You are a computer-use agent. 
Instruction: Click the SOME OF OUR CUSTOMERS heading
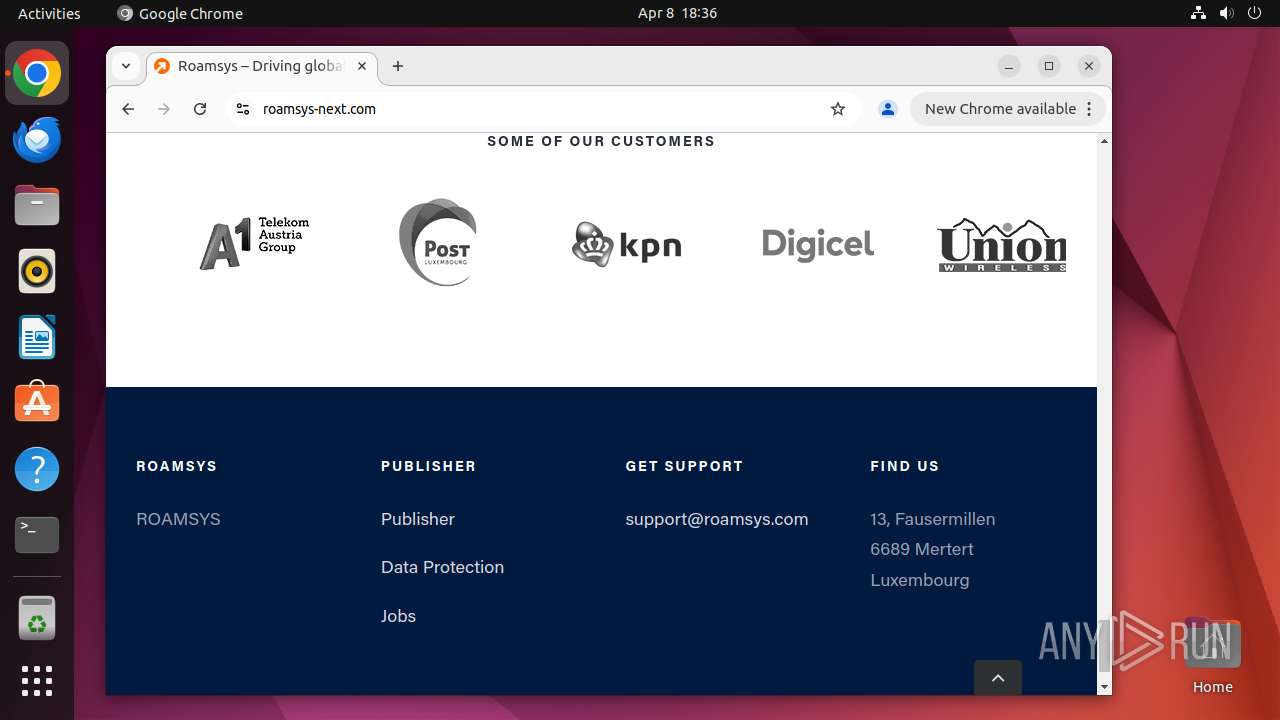pos(601,141)
